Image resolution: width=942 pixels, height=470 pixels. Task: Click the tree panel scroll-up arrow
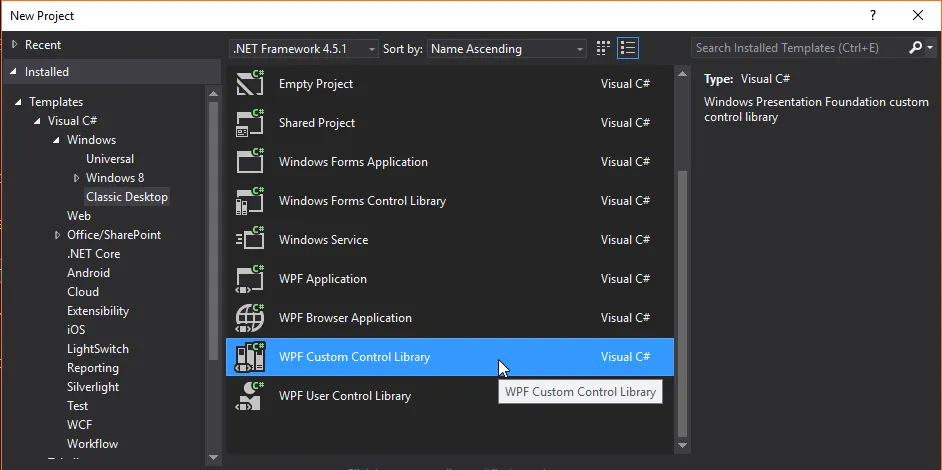pyautogui.click(x=214, y=93)
